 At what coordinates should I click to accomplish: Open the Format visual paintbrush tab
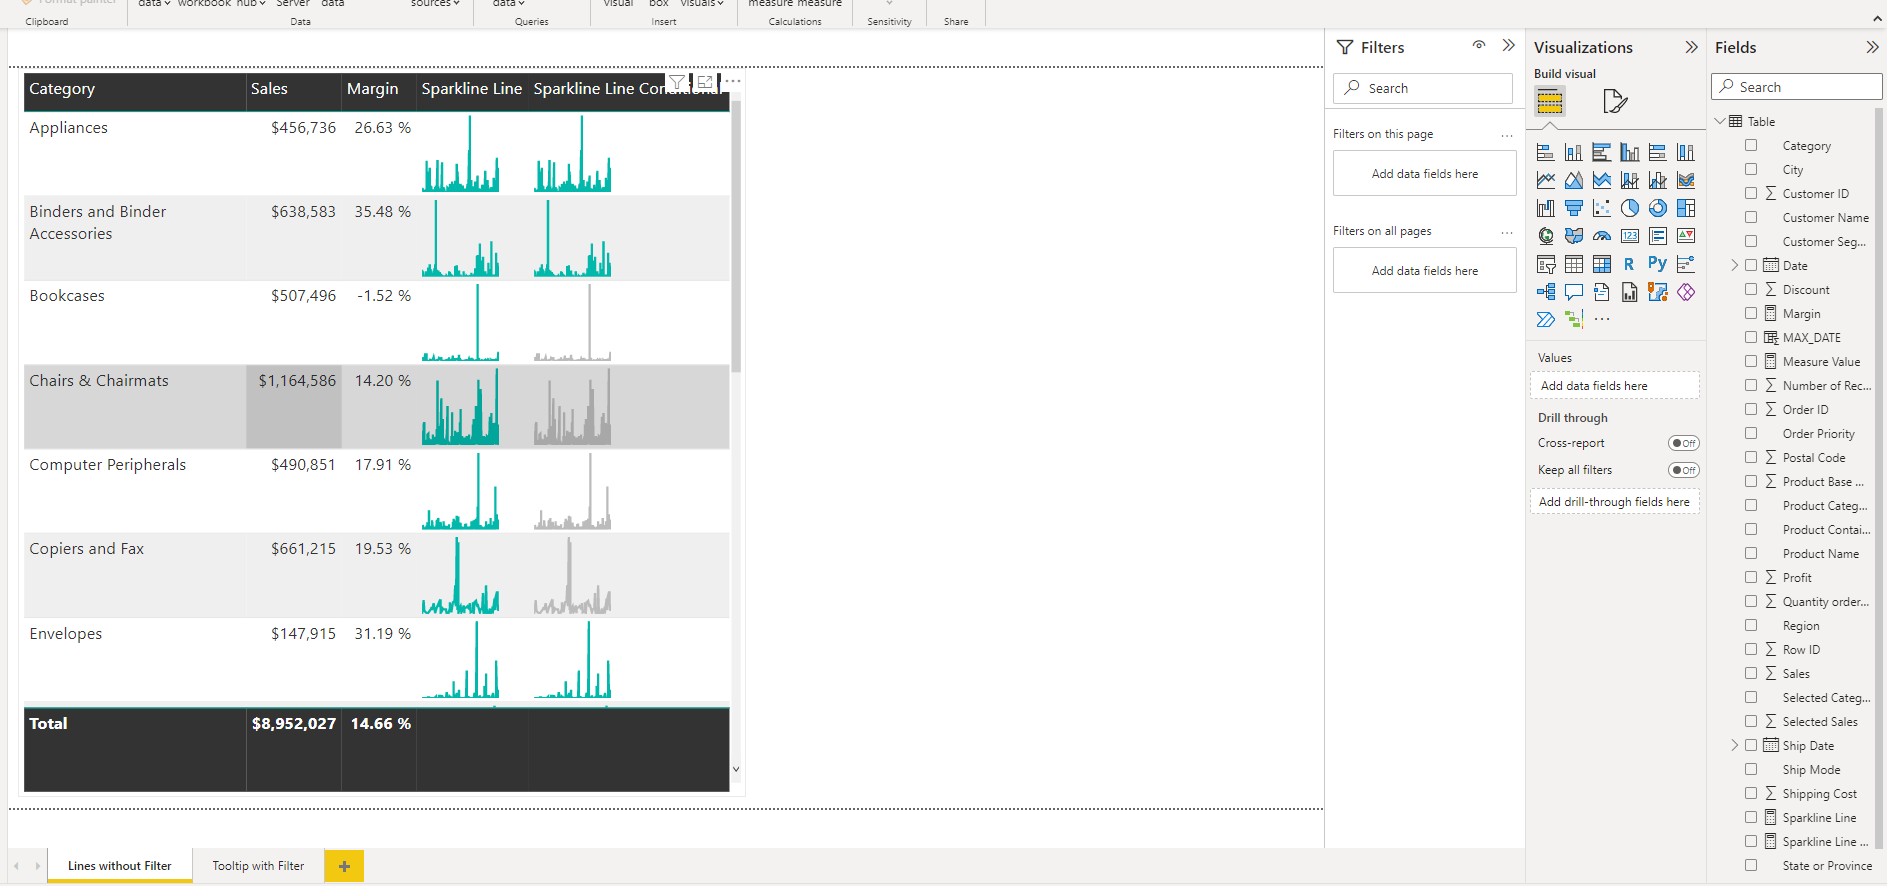click(x=1615, y=101)
